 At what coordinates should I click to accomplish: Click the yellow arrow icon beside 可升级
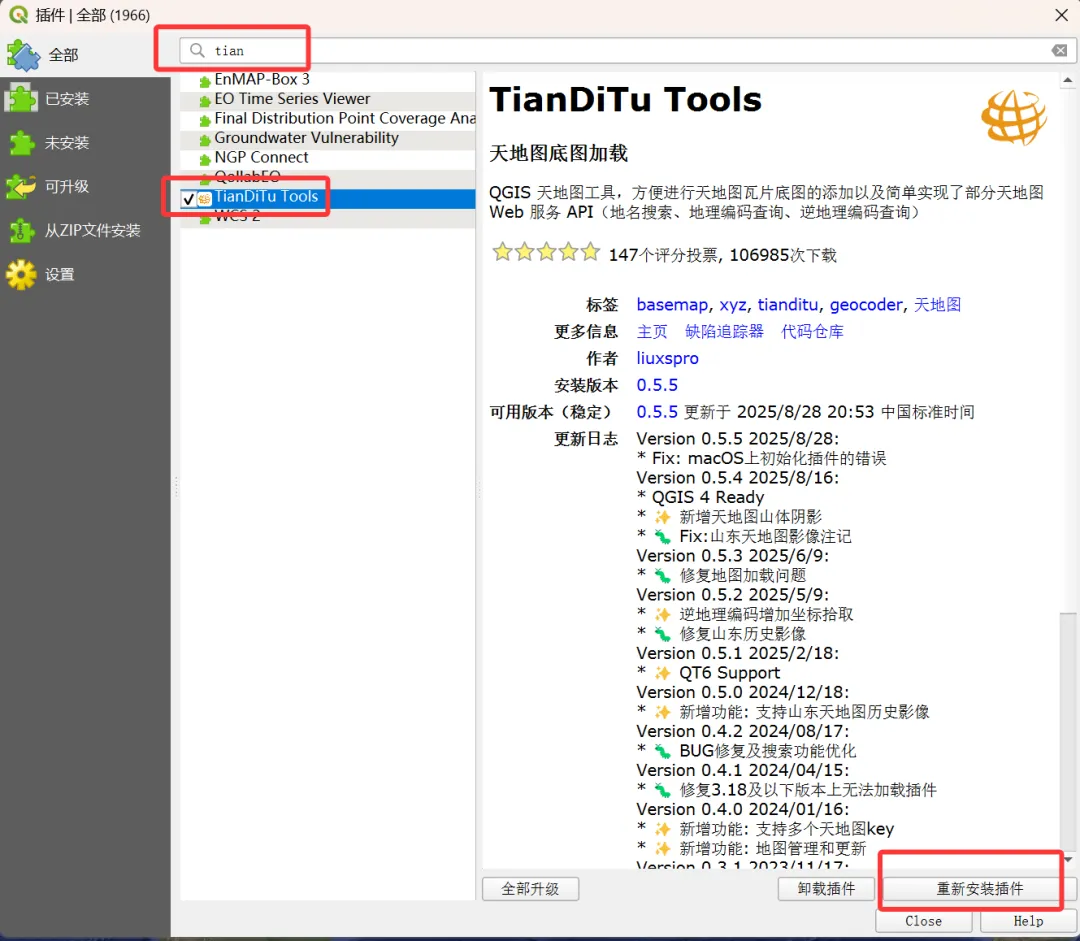tap(21, 187)
